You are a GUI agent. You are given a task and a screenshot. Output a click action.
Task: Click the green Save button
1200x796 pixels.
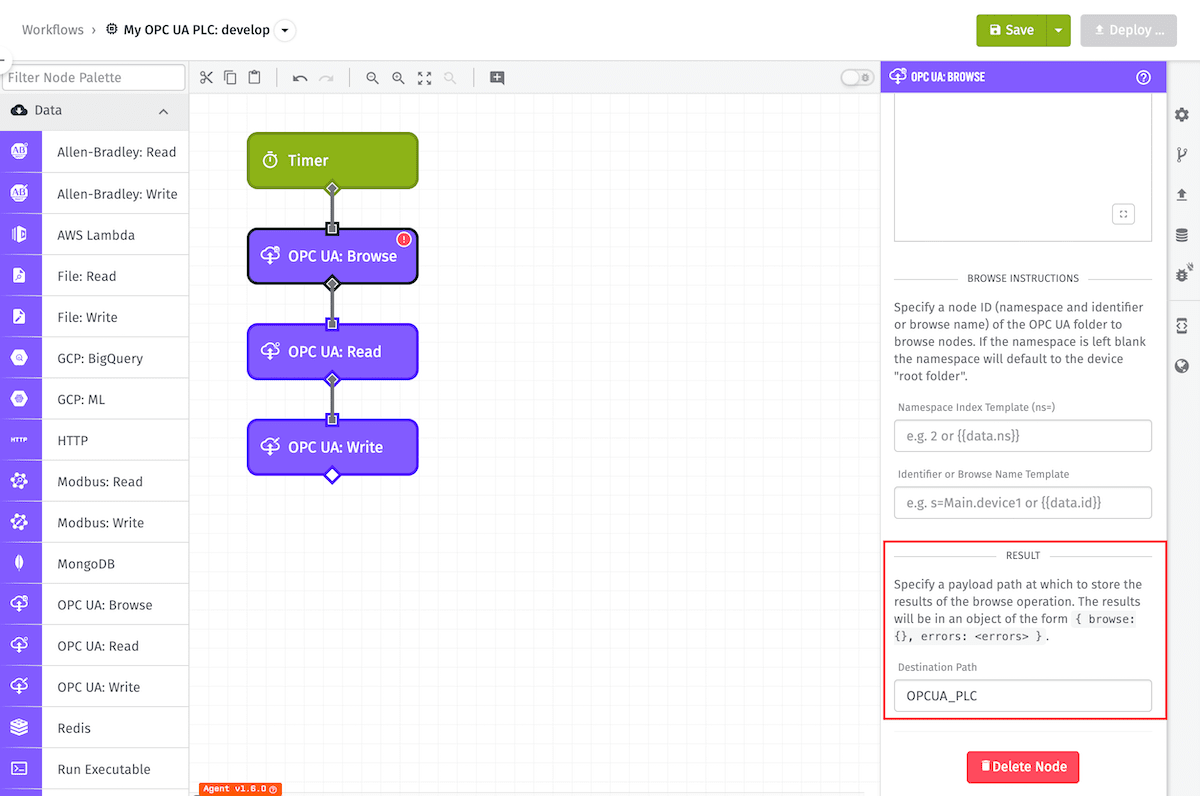pyautogui.click(x=1012, y=30)
